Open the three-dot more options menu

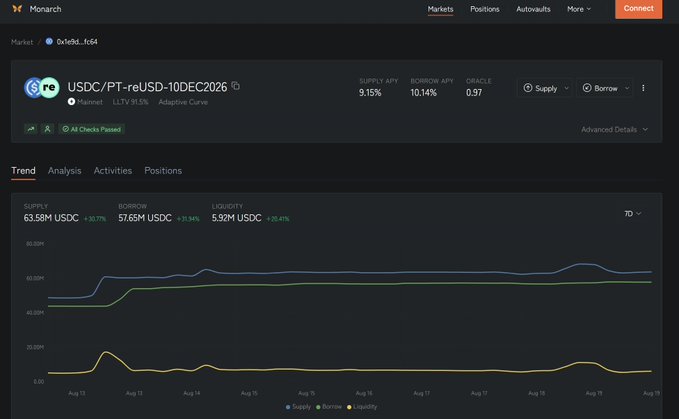click(643, 88)
